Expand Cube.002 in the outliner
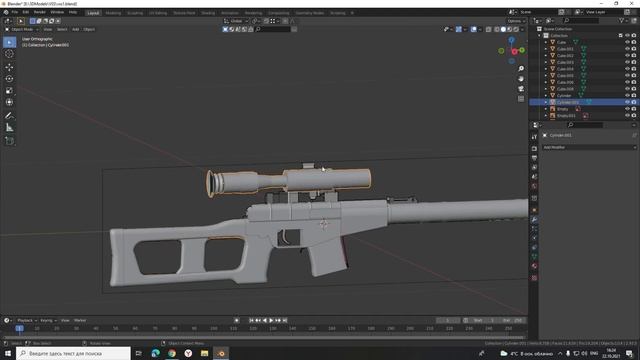640x360 pixels. tap(546, 56)
